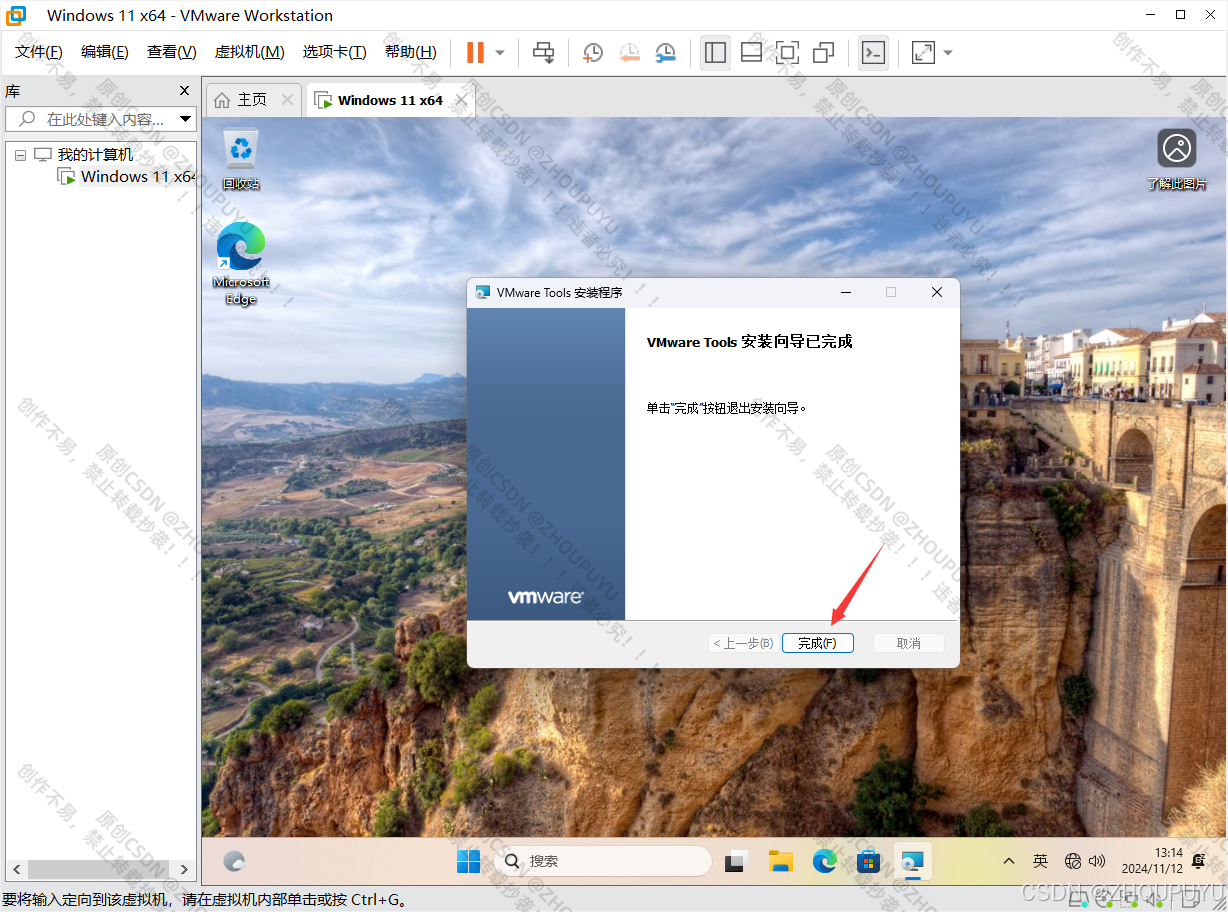Click the guest network globe tray icon
Screen dimensions: 1228x912
coord(1073,861)
